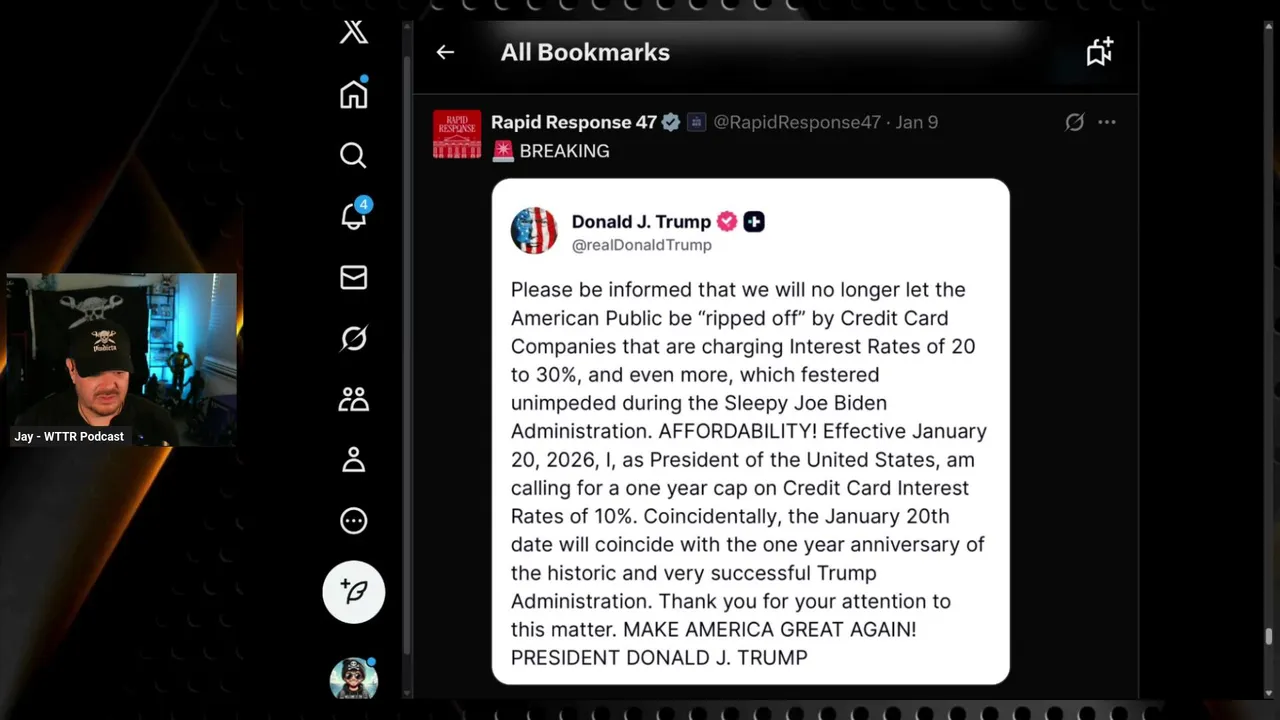Open the Rapid Response 47 profile picture
The height and width of the screenshot is (720, 1280).
pyautogui.click(x=457, y=134)
